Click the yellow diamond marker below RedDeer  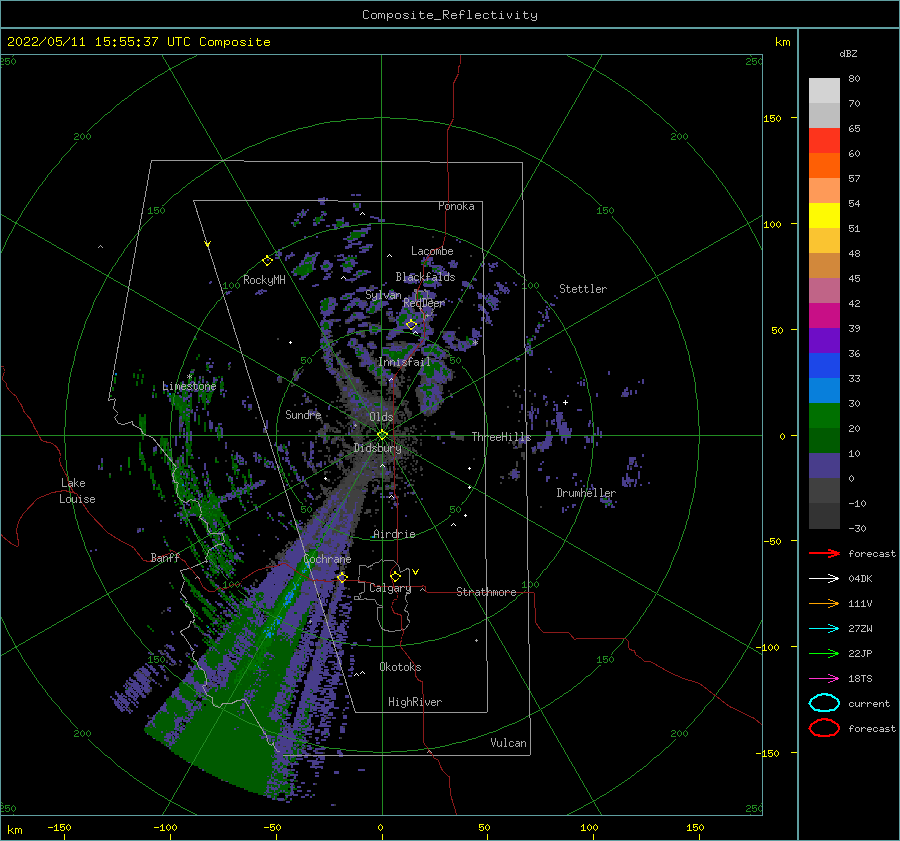click(411, 325)
